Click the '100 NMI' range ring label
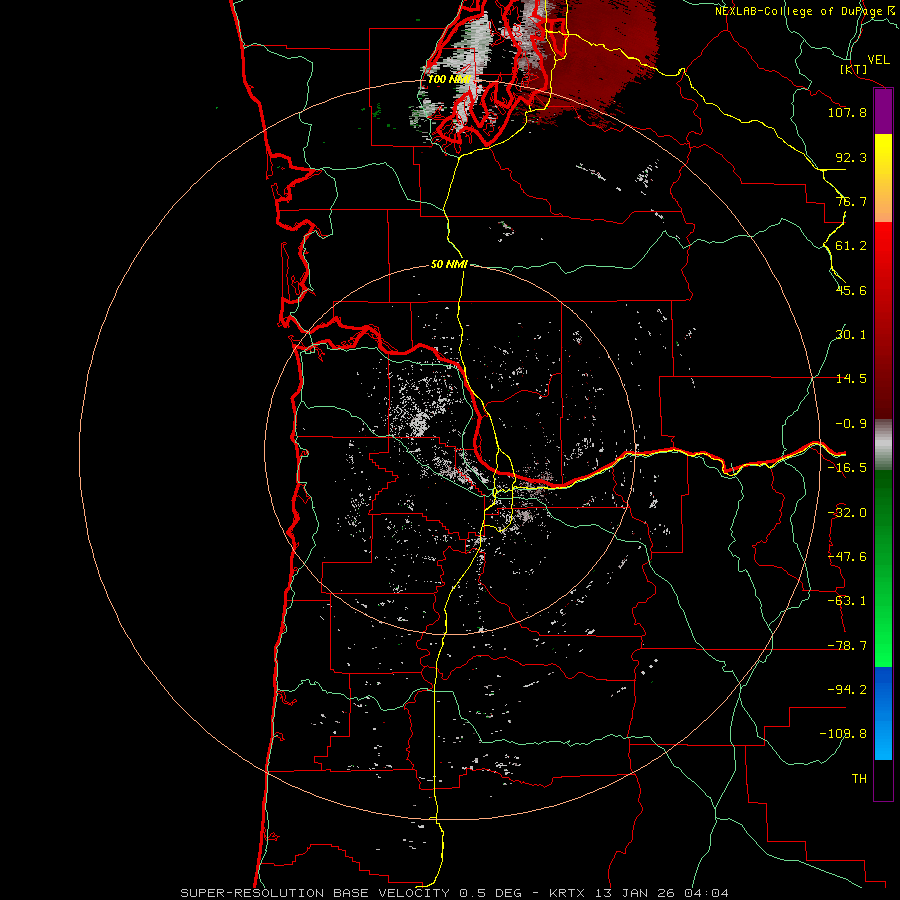This screenshot has width=900, height=900. pos(449,79)
